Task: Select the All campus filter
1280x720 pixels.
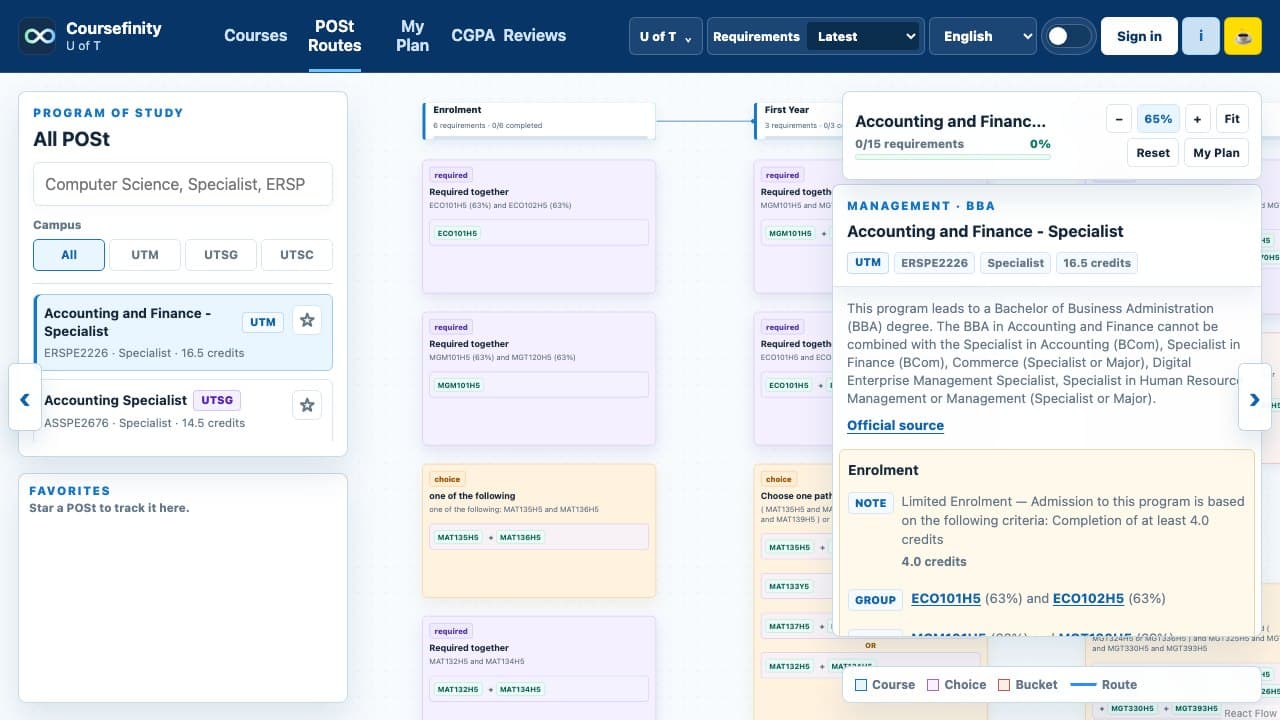Action: tap(69, 254)
